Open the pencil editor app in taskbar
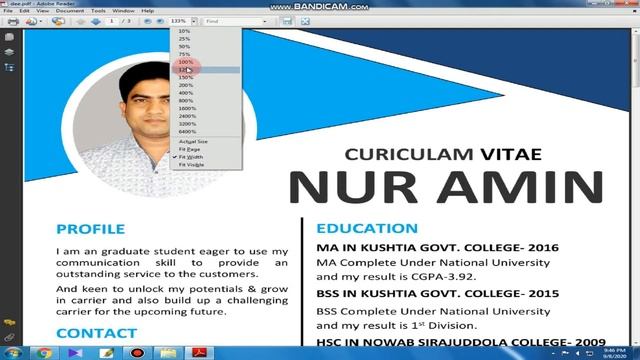Viewport: 640px width, 360px height. [106, 353]
